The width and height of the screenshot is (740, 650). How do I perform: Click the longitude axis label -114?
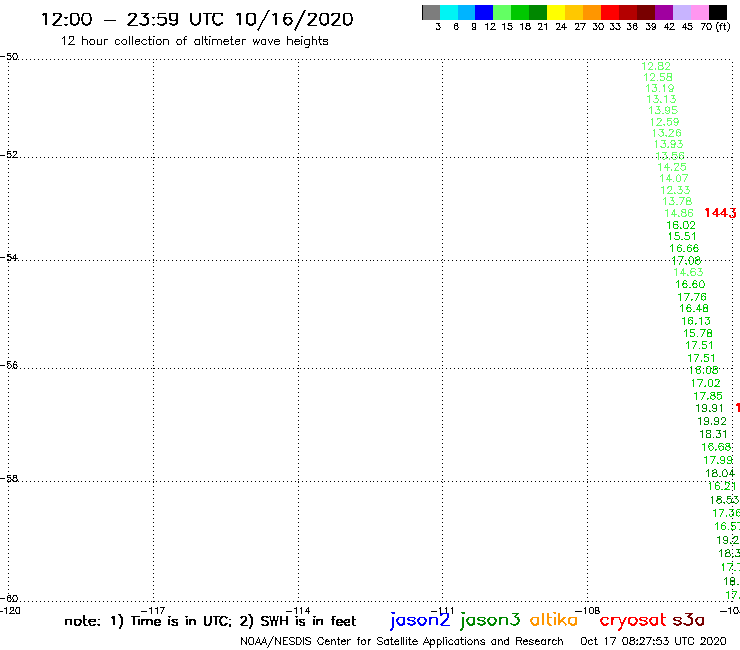(x=298, y=611)
